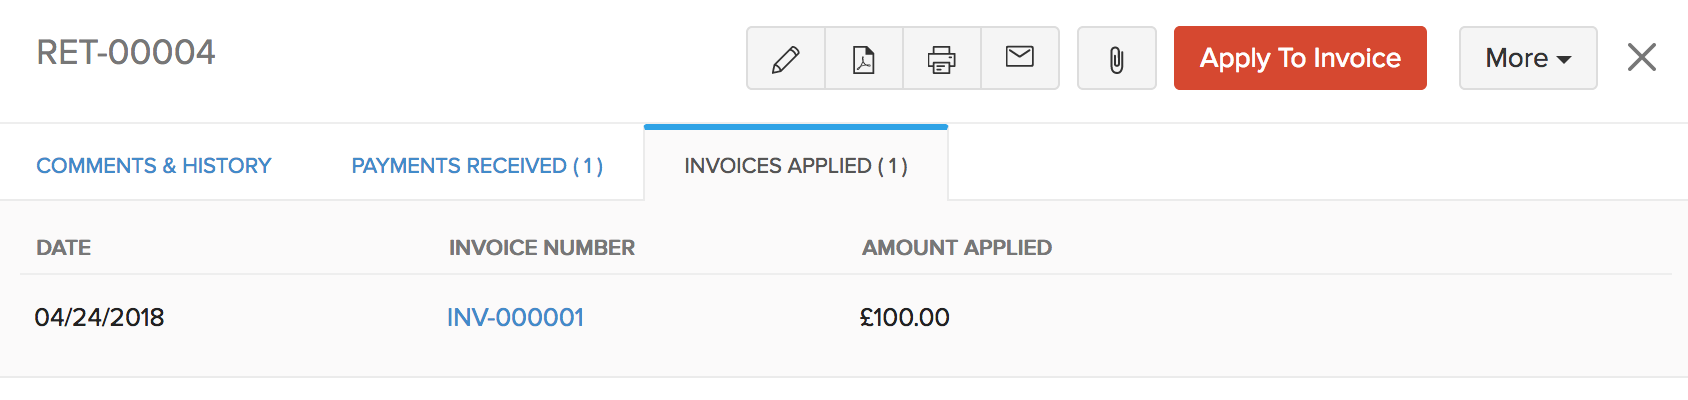Attach a file with the paperclip icon
Viewport: 1688px width, 400px height.
pos(1117,58)
